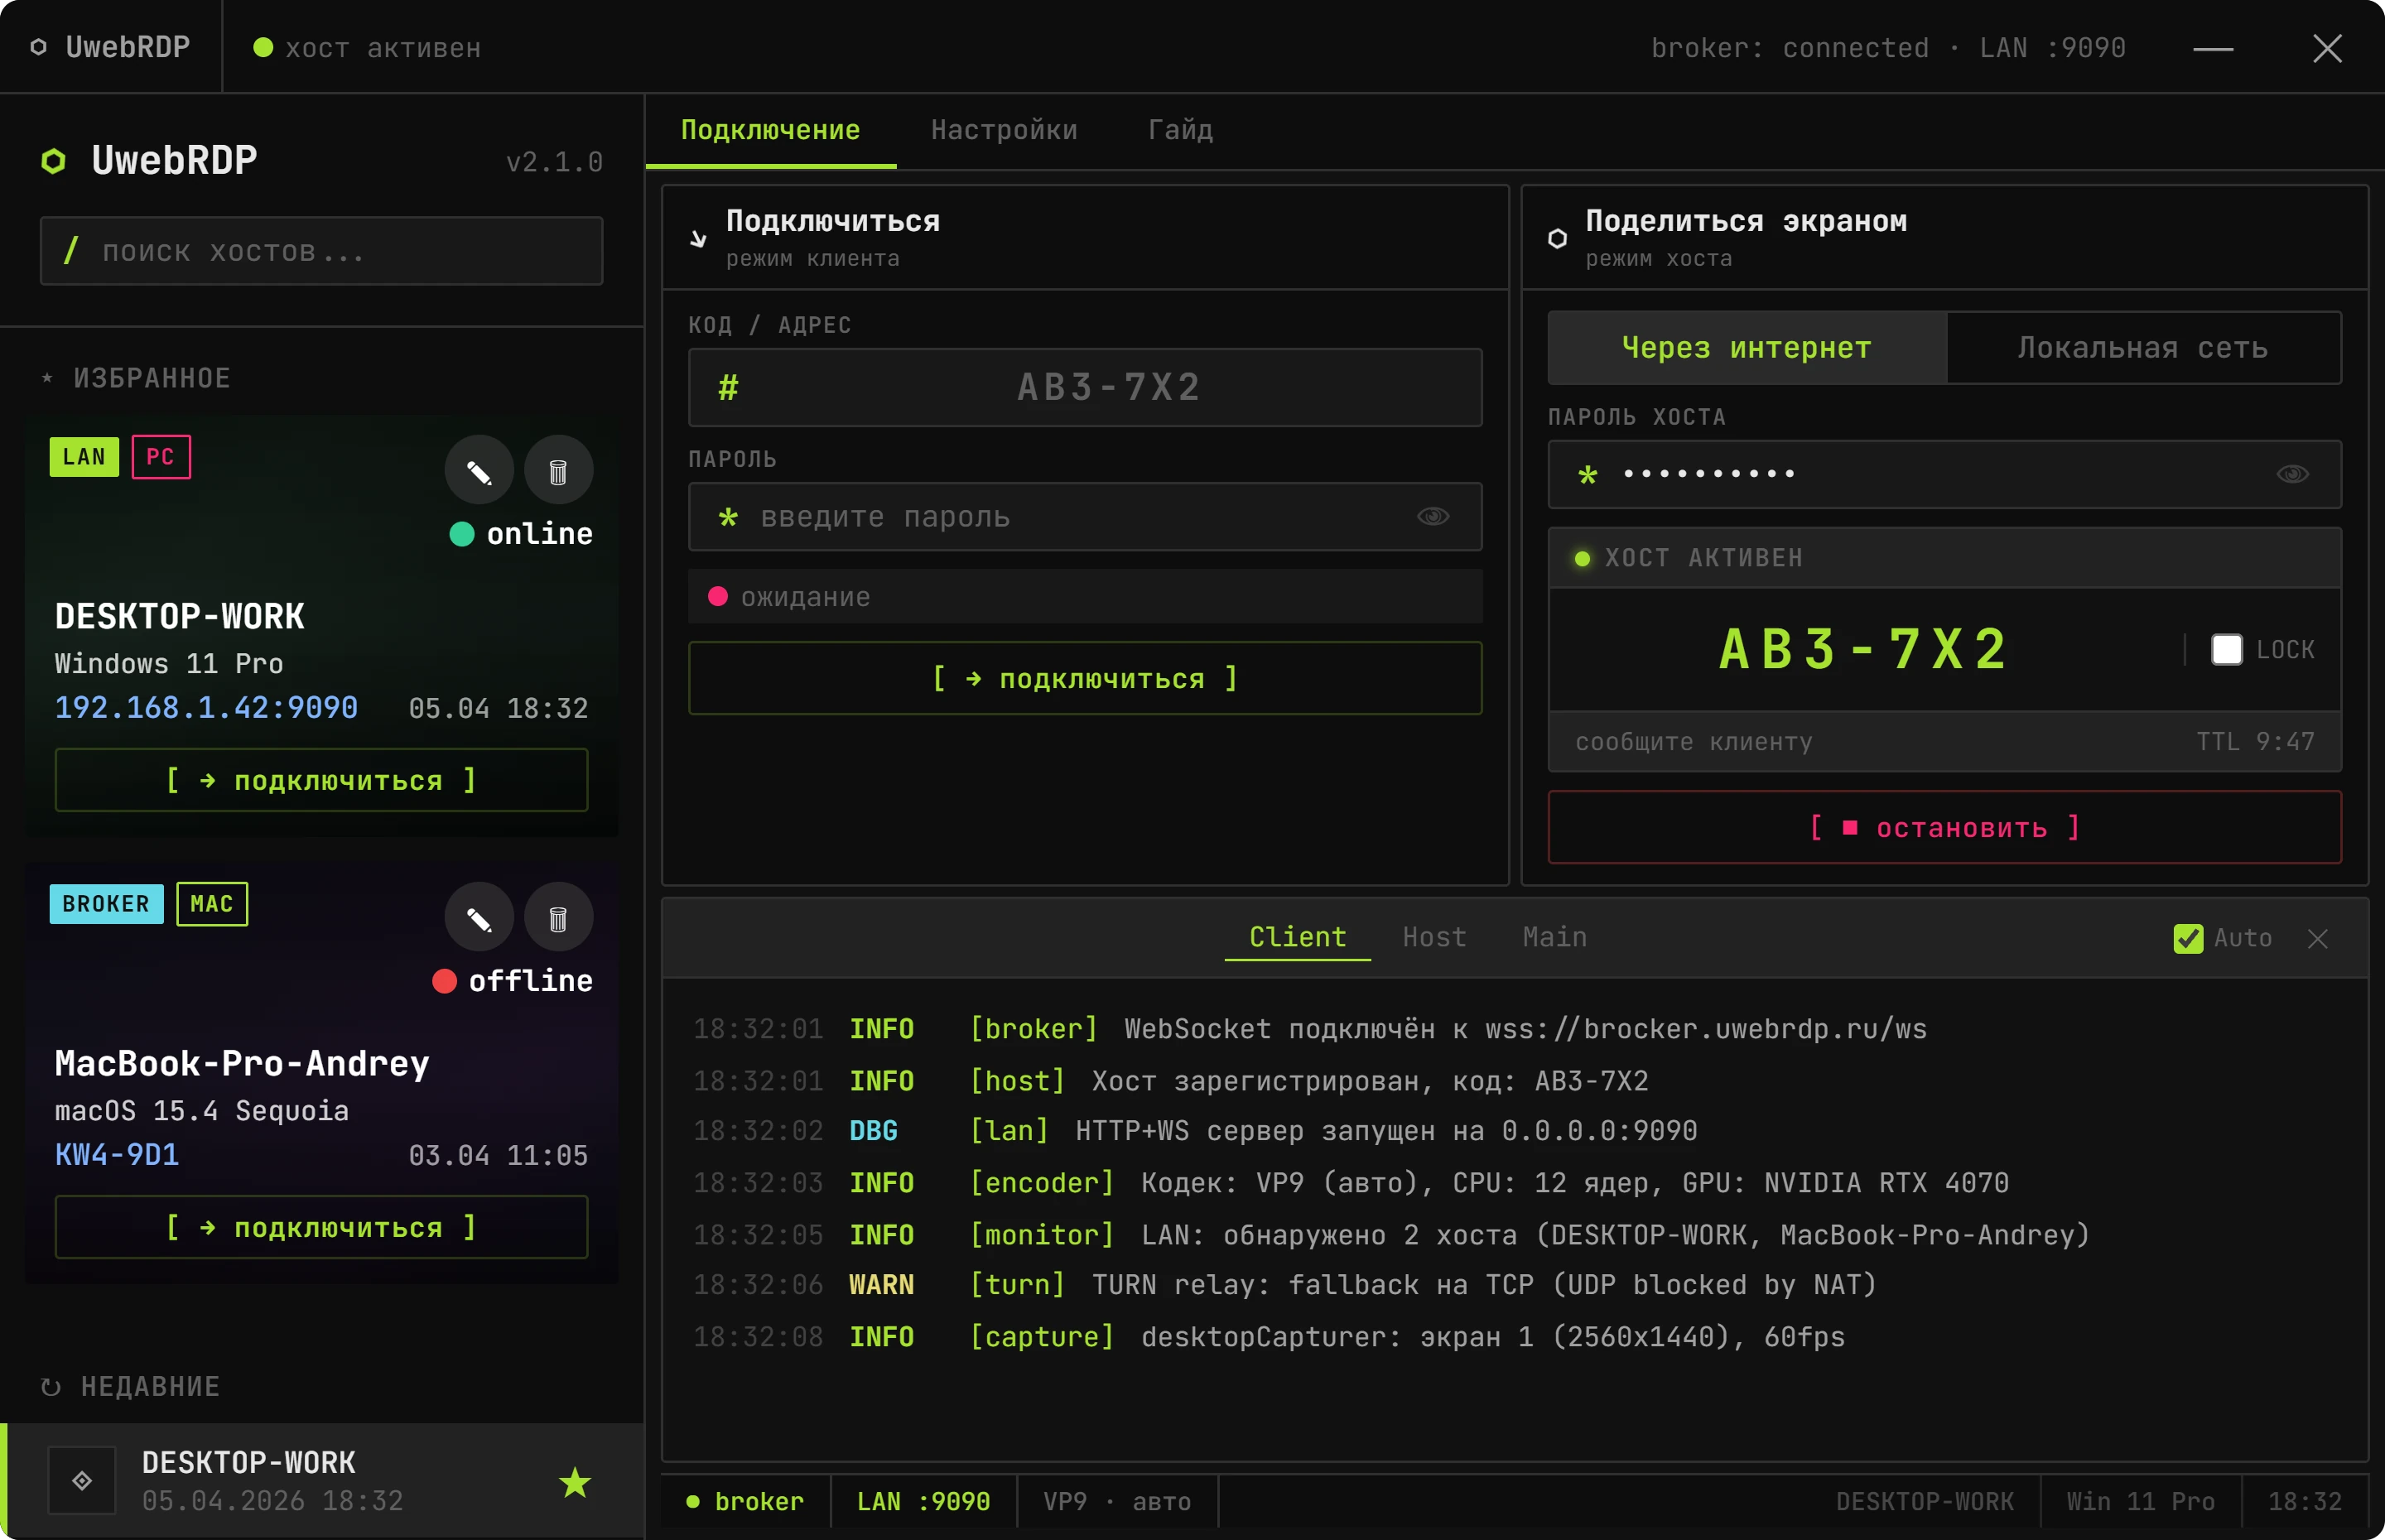This screenshot has width=2385, height=1540.
Task: Close the log panel with X icon
Action: (2318, 938)
